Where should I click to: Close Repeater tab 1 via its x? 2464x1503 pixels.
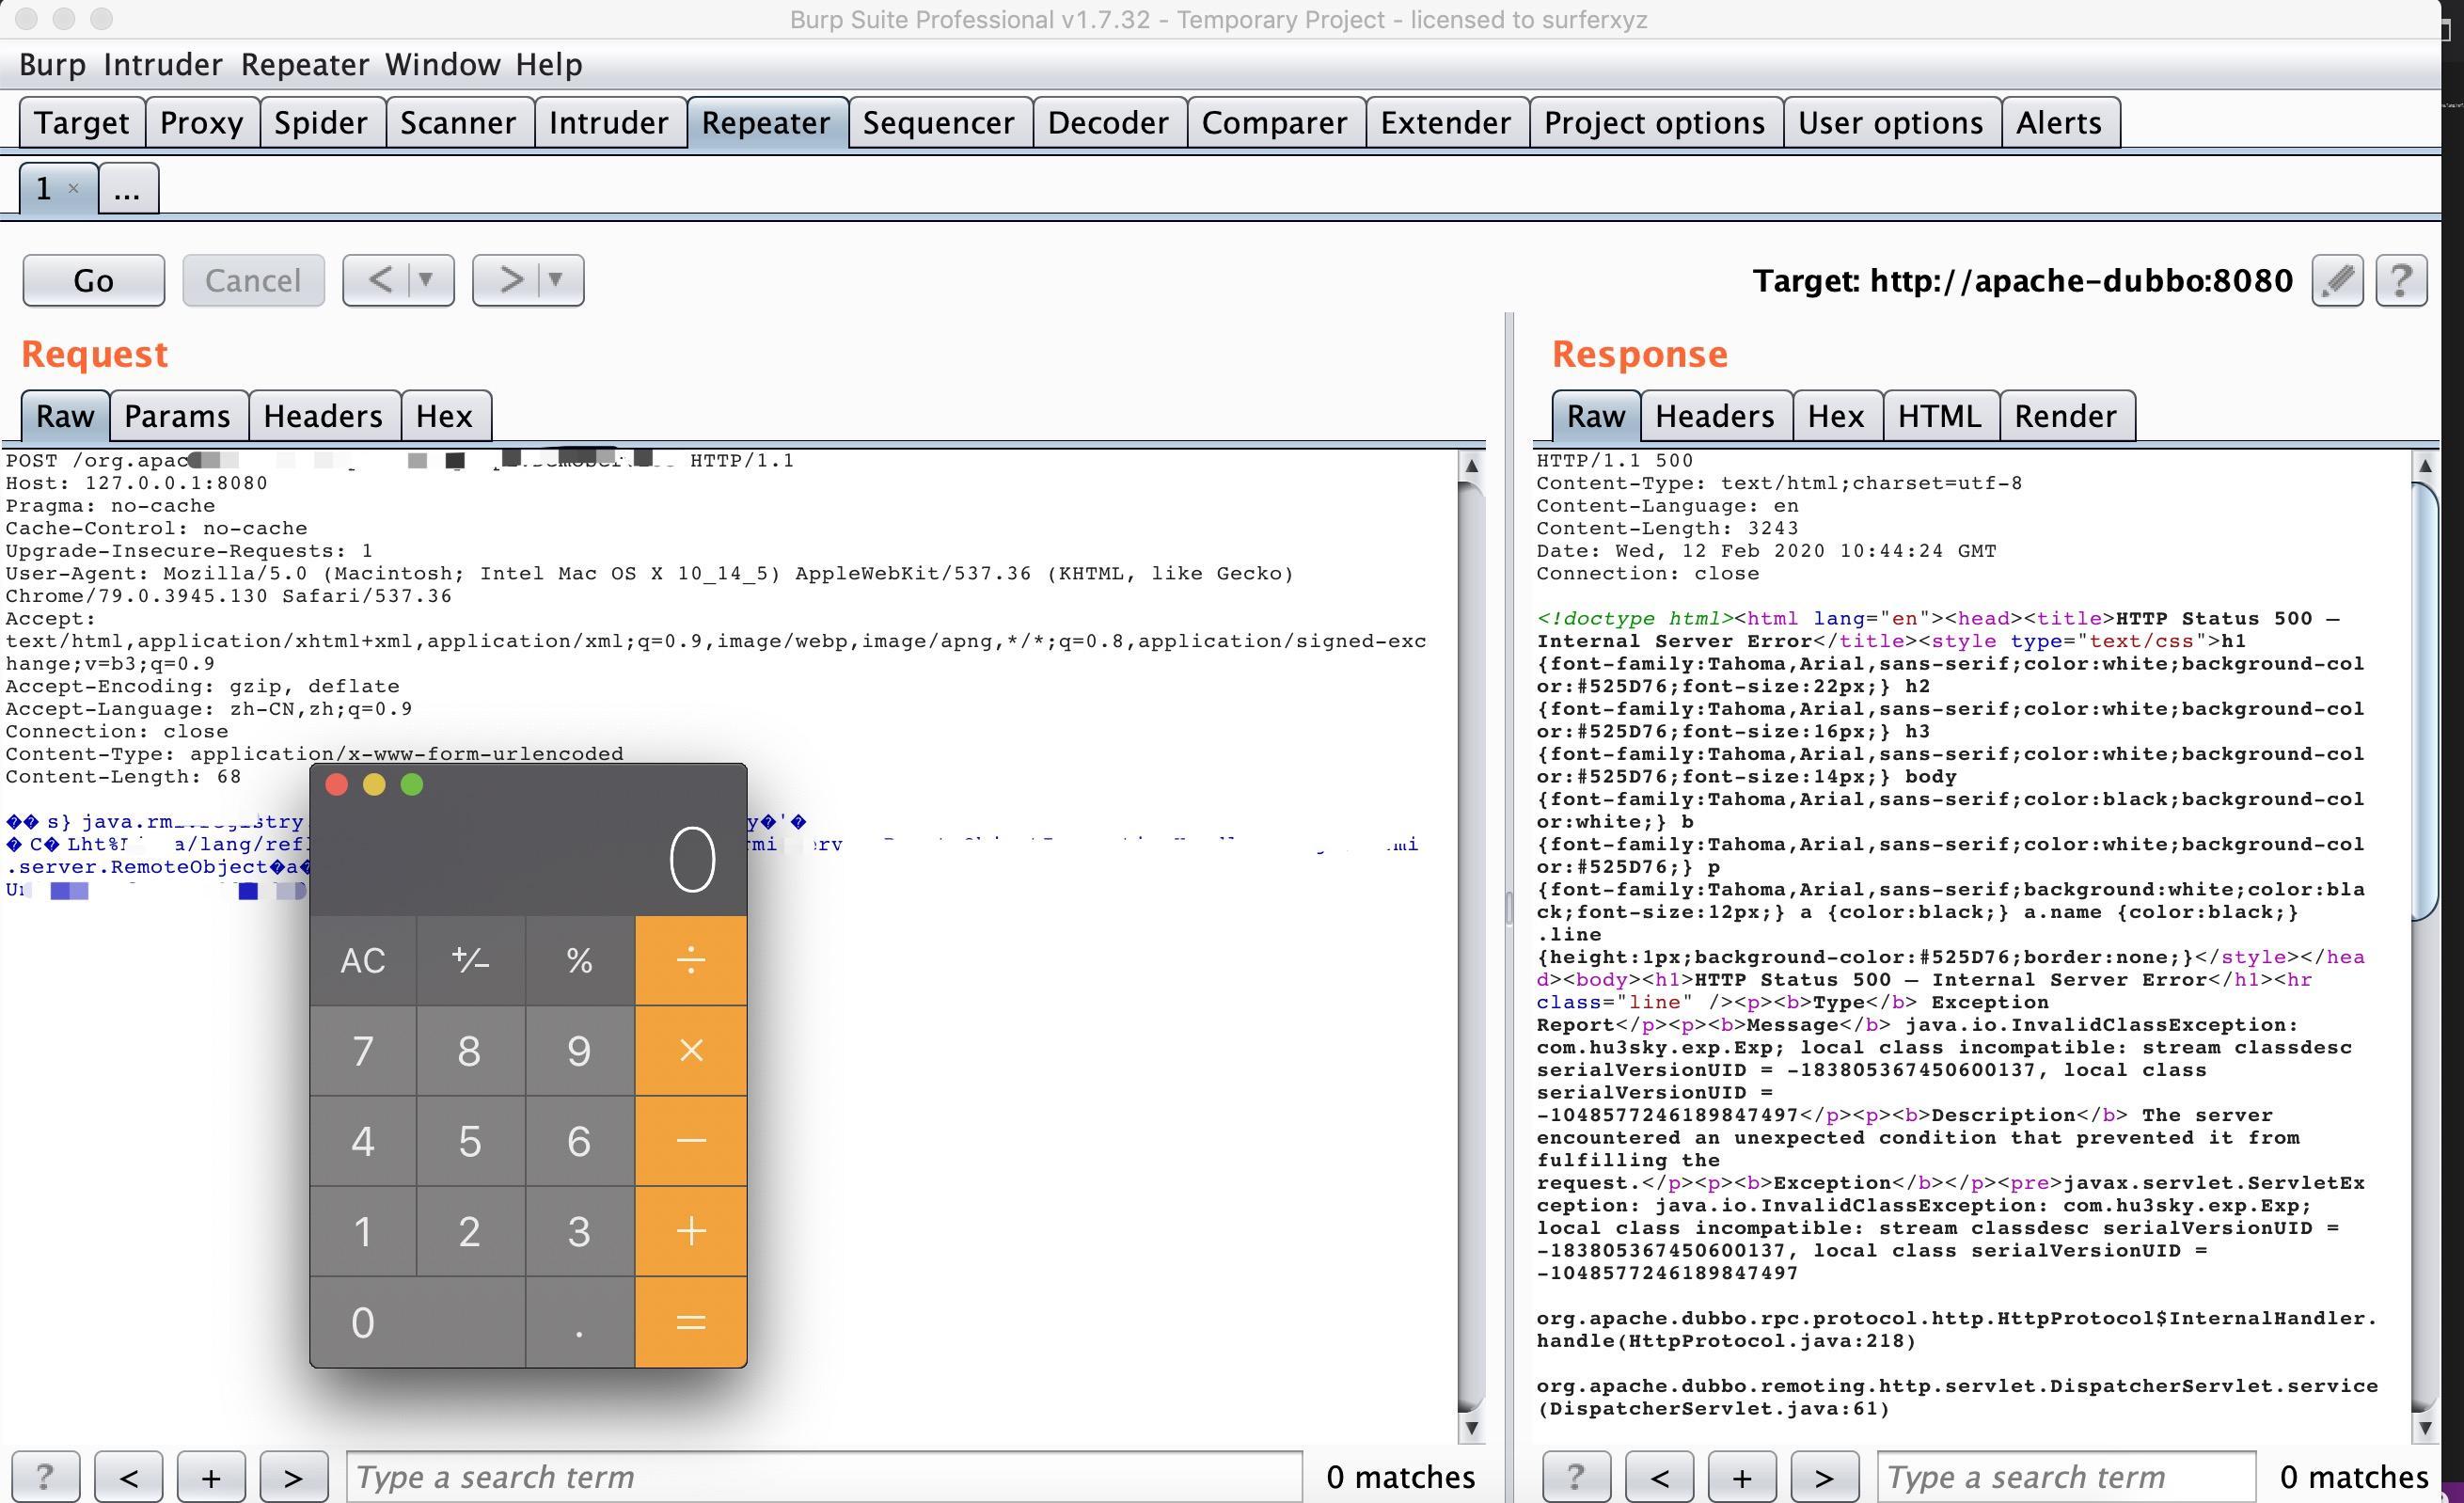pyautogui.click(x=73, y=188)
